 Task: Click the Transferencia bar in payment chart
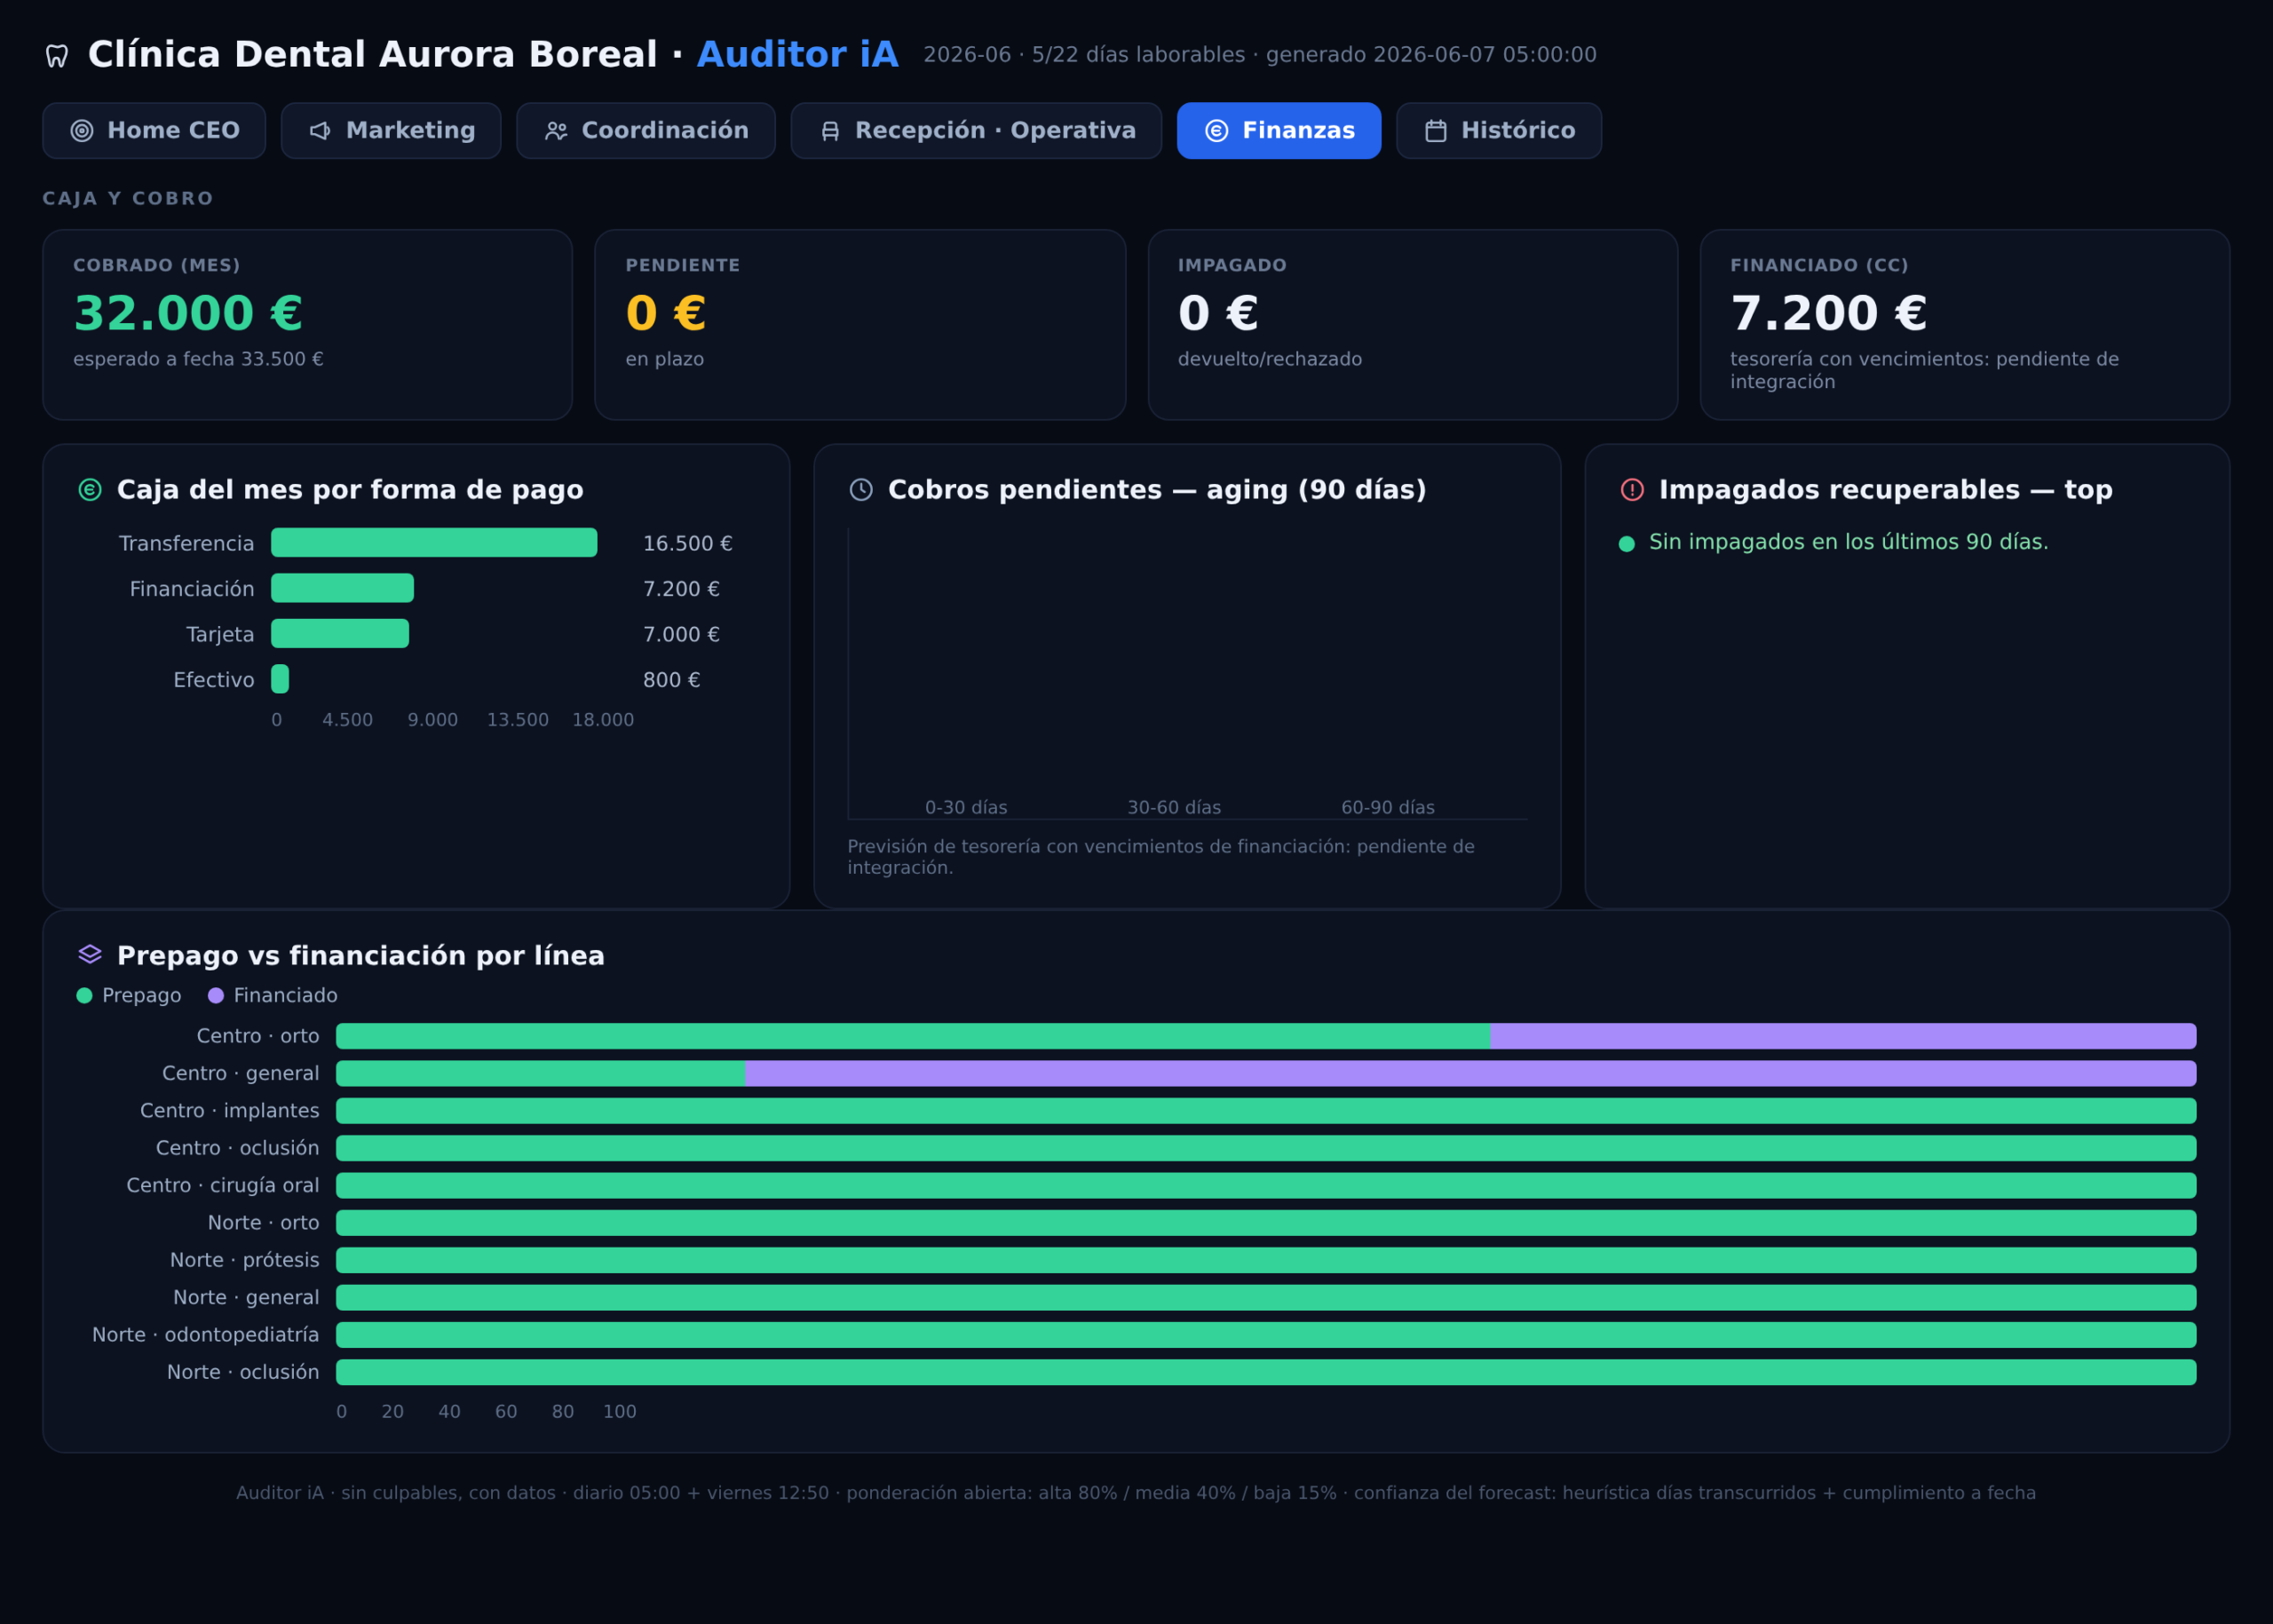point(434,543)
